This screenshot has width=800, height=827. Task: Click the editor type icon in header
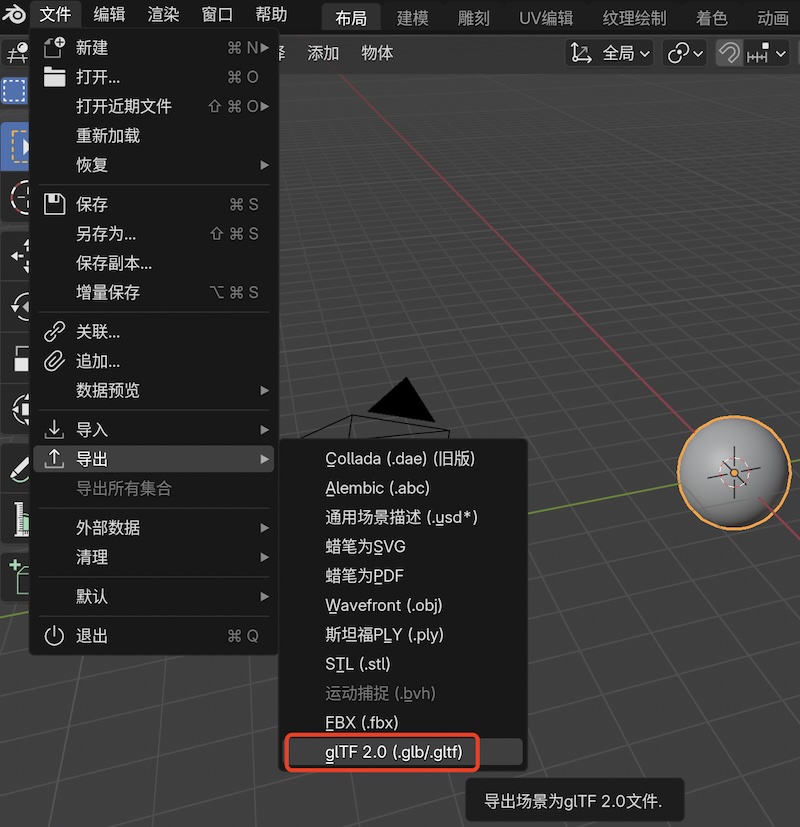16,53
